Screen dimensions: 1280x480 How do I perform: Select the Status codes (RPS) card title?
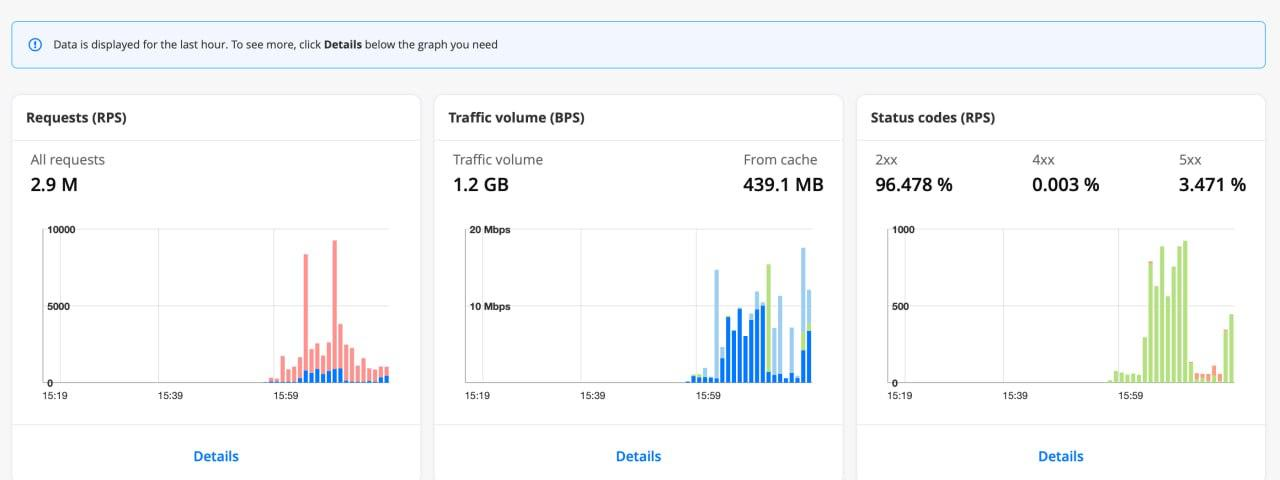pyautogui.click(x=932, y=118)
